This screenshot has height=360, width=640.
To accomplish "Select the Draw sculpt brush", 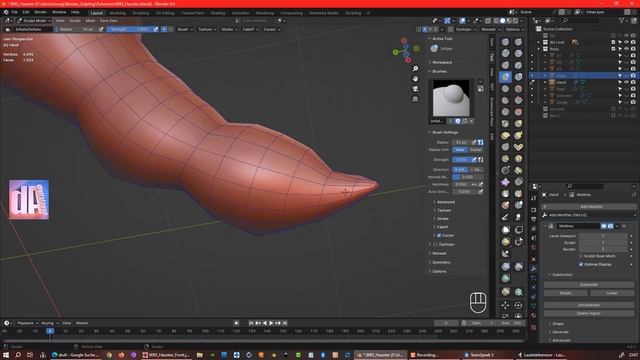I will point(505,42).
